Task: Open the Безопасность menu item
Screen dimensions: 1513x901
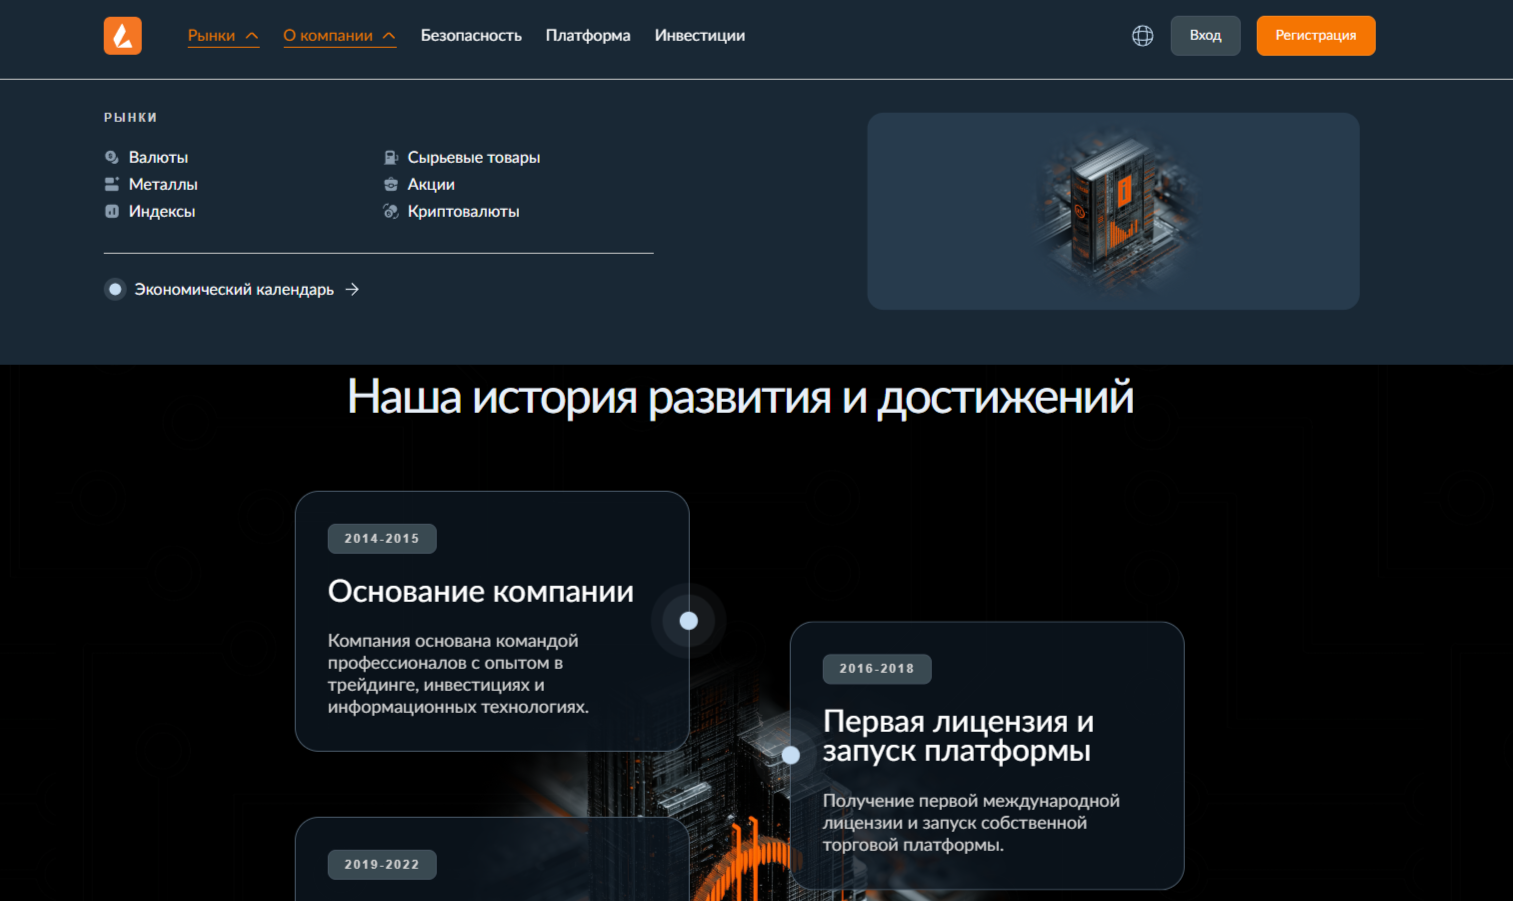Action: pos(471,36)
